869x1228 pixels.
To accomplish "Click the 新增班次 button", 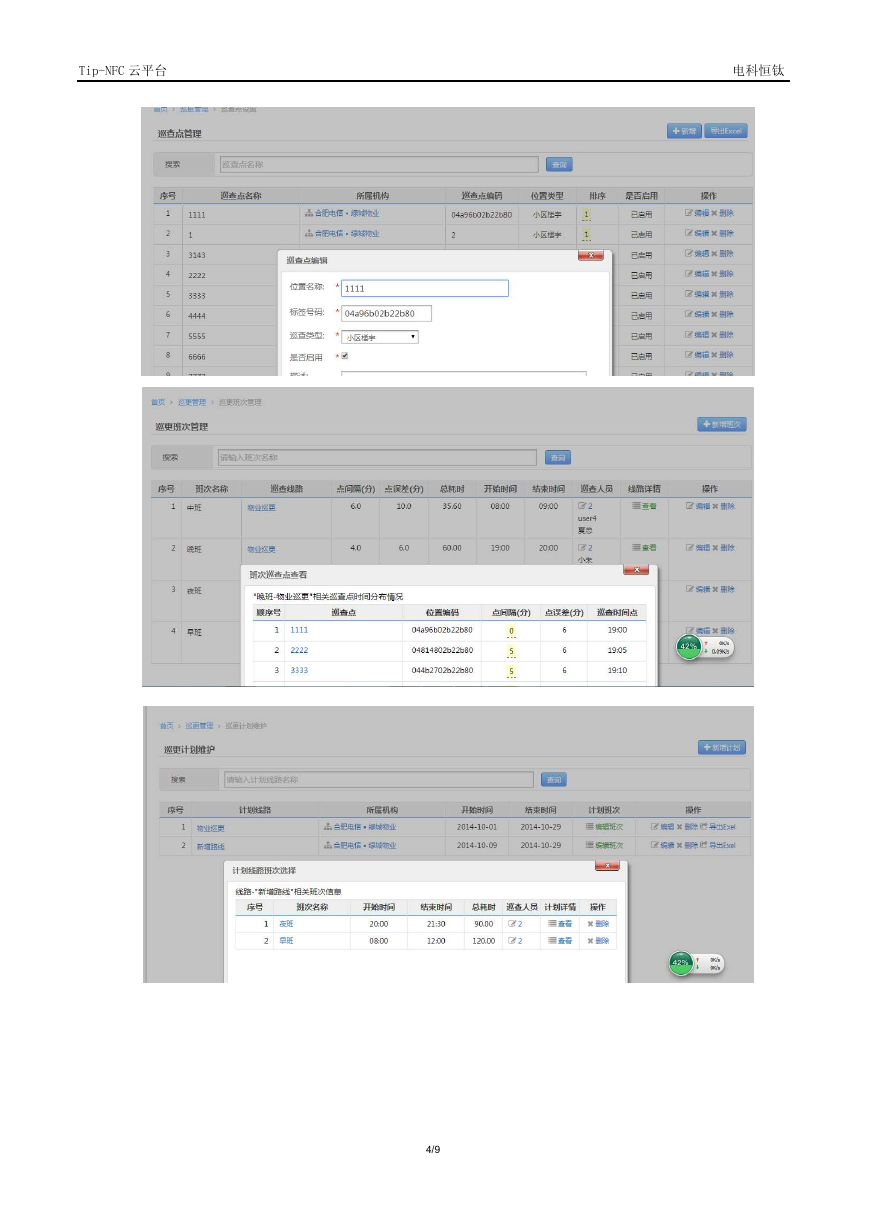I will coord(722,424).
